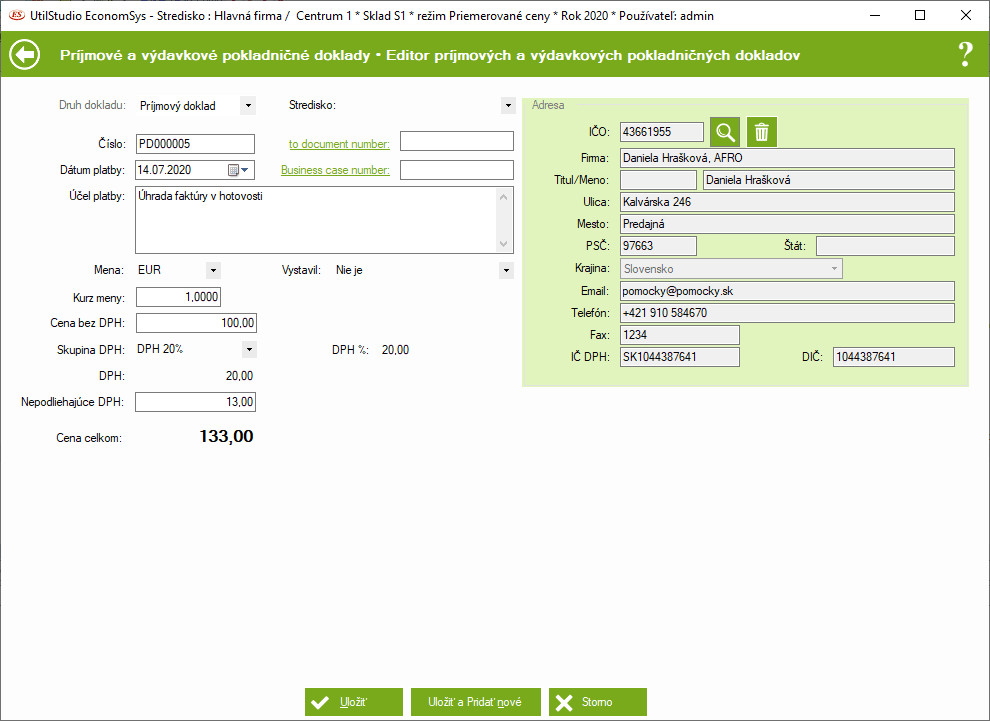Image resolution: width=990 pixels, height=721 pixels.
Task: Close the EconomSys window
Action: point(965,15)
